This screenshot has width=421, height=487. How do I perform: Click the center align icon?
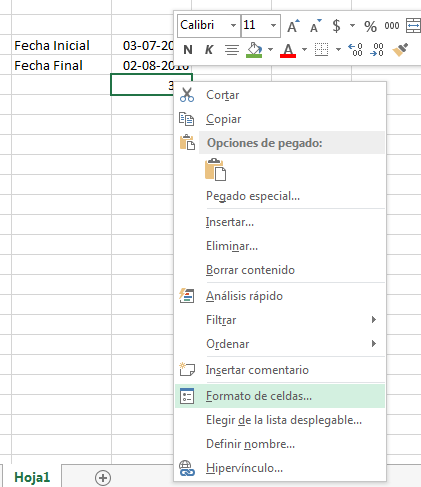coord(232,50)
